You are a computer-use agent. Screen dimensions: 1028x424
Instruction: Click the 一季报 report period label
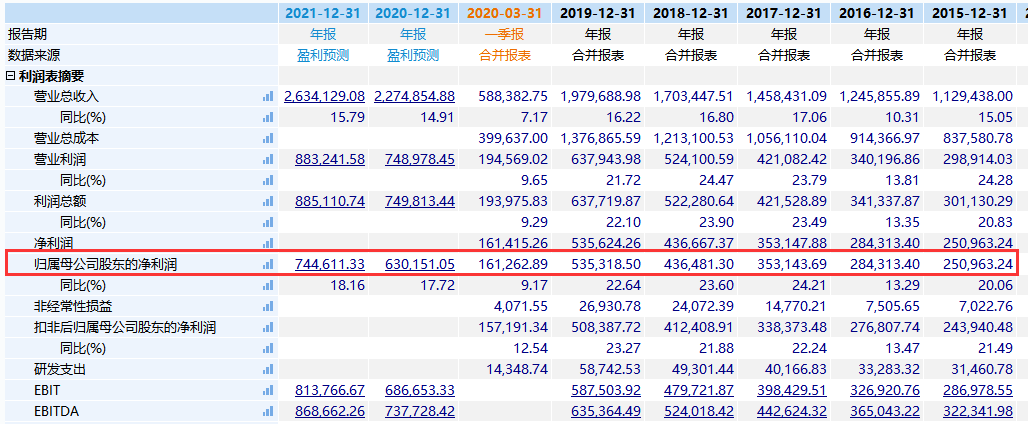coord(505,34)
